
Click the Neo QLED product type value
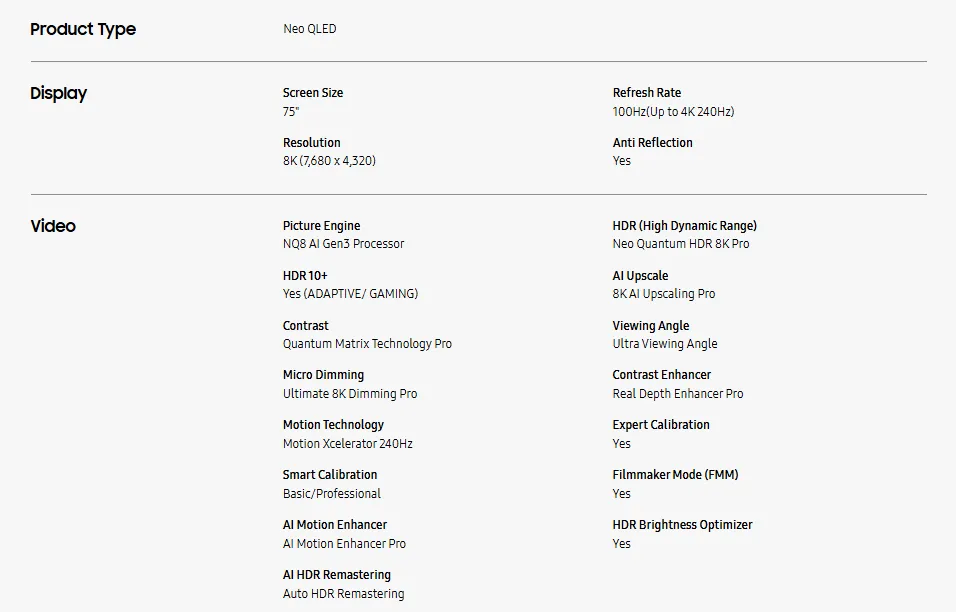coord(310,29)
